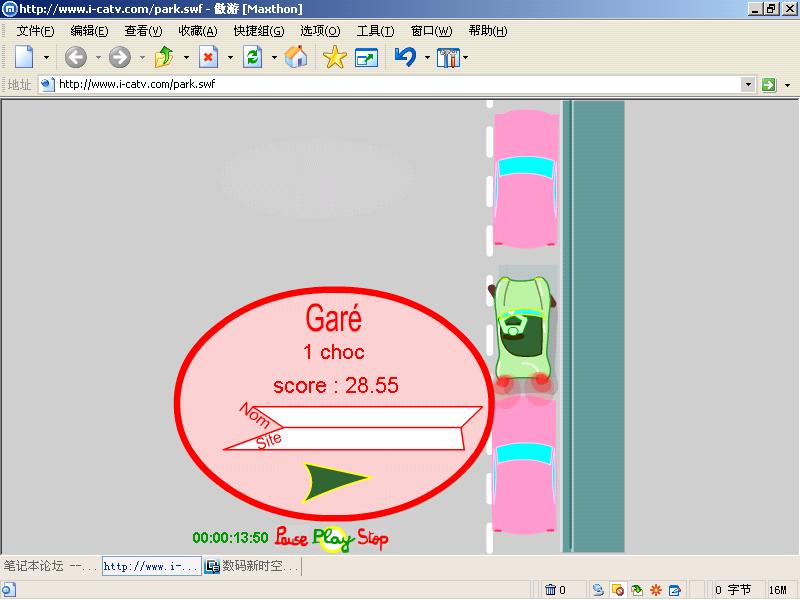Viewport: 800px width, 600px height.
Task: Open Favorites with the star icon
Action: click(335, 57)
